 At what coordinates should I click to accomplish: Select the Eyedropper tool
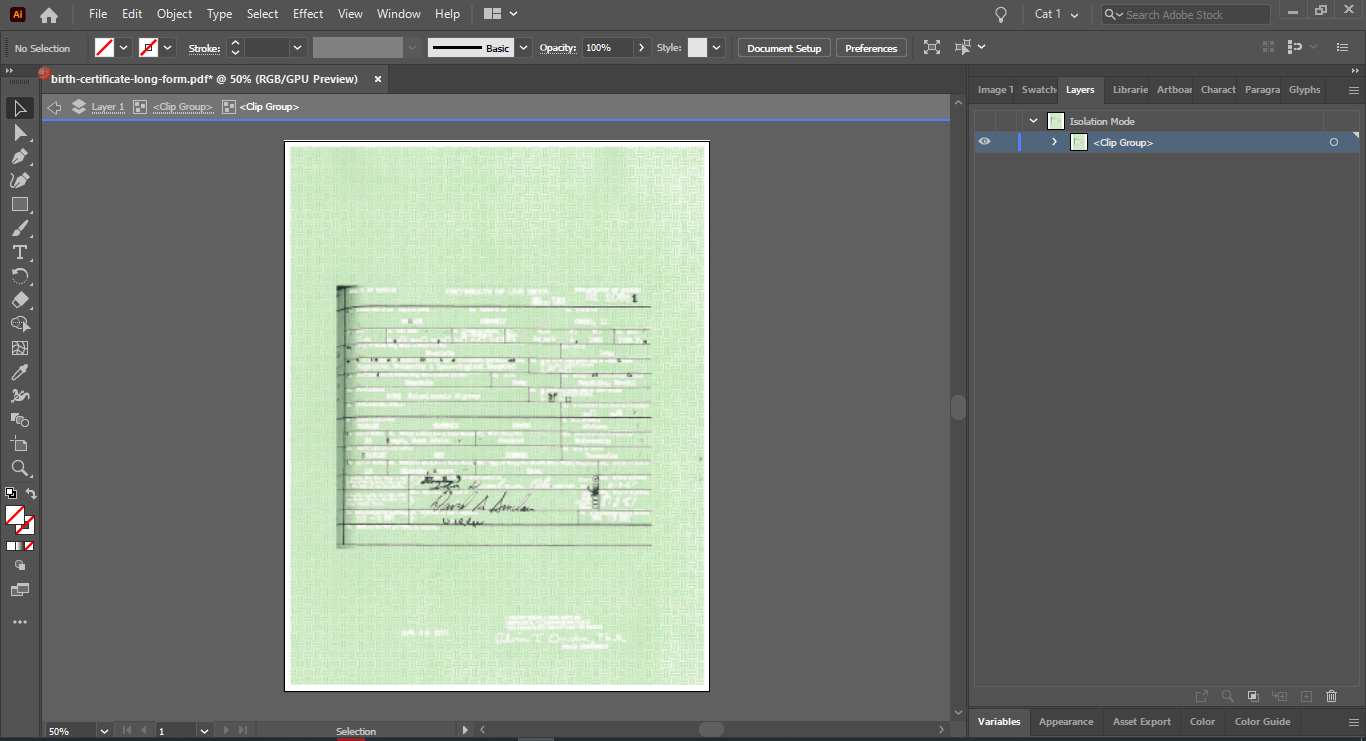click(20, 372)
